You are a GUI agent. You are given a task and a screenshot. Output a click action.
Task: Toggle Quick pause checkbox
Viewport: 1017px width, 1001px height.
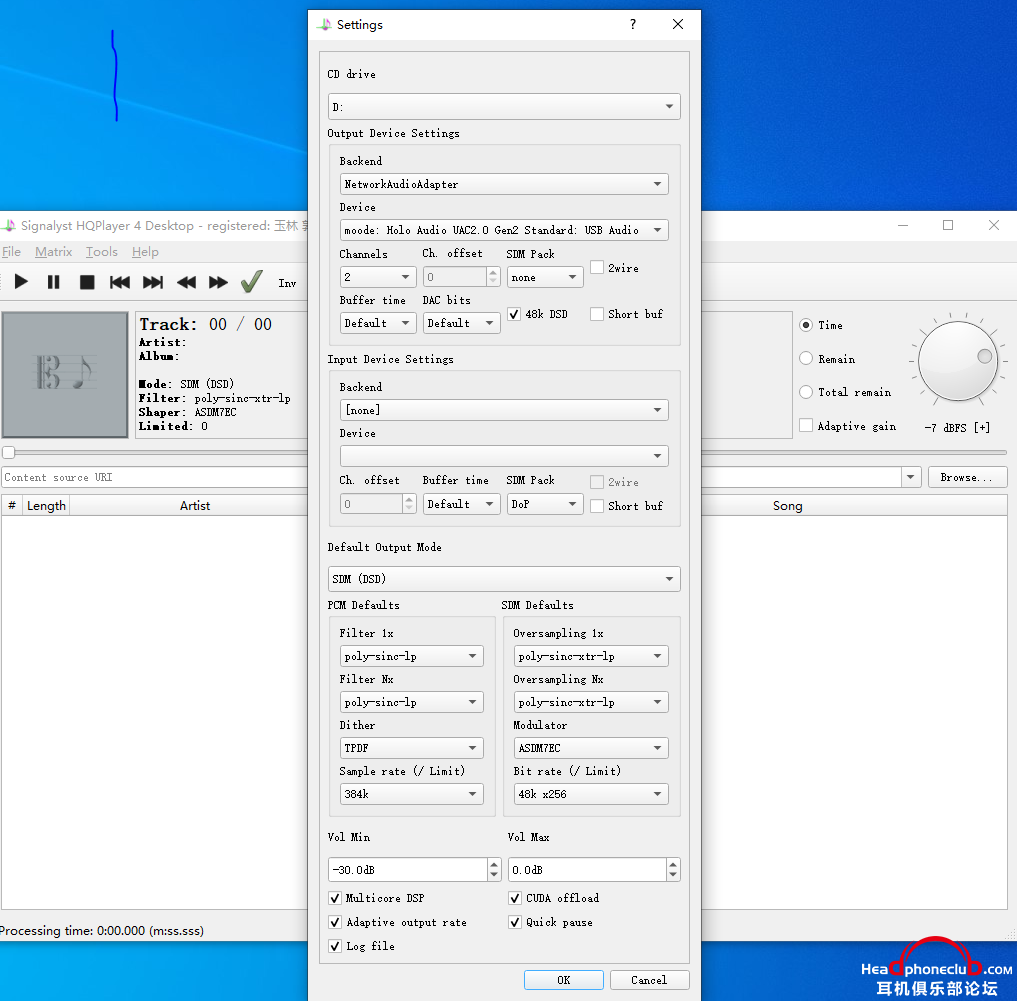tap(514, 923)
